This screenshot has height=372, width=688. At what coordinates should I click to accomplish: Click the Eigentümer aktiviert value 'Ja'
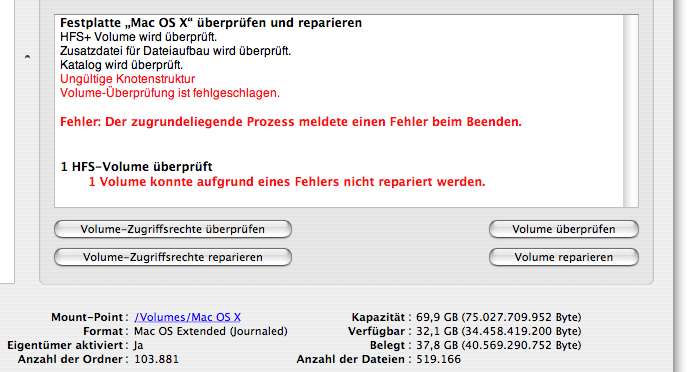tap(139, 345)
